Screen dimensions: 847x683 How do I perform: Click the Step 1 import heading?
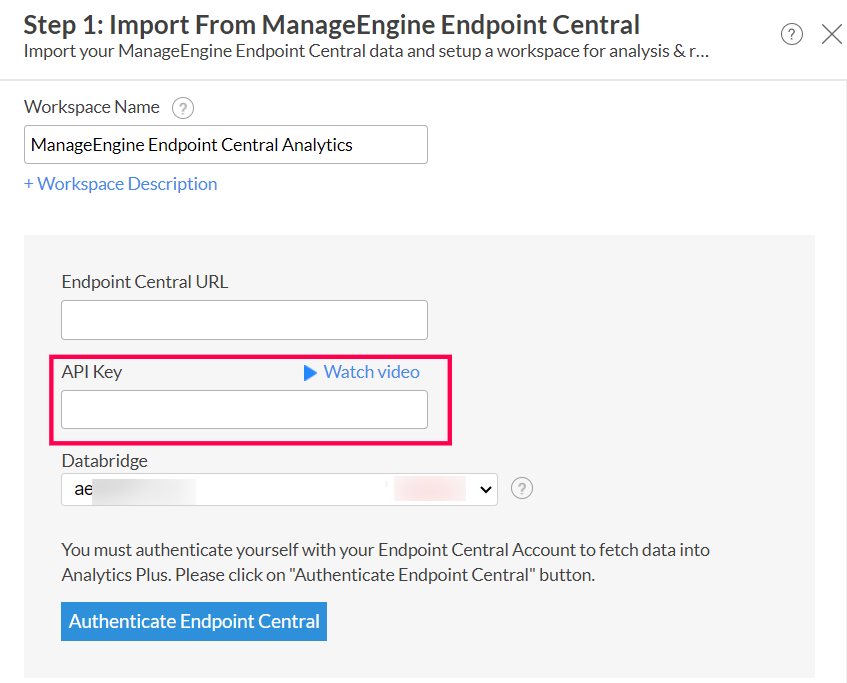[x=332, y=24]
